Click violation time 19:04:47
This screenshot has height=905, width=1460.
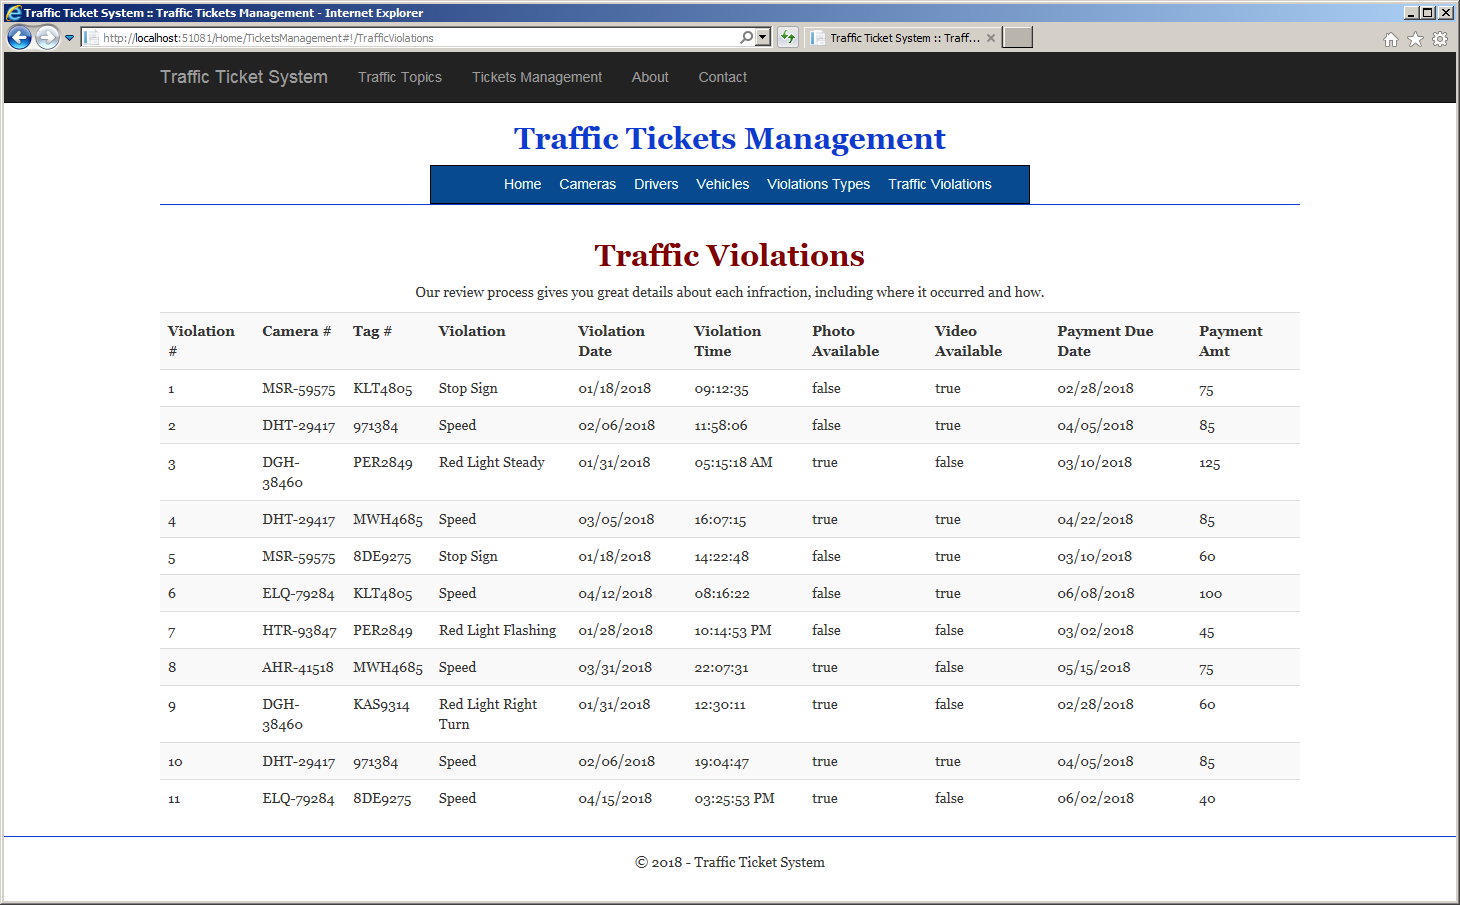721,762
